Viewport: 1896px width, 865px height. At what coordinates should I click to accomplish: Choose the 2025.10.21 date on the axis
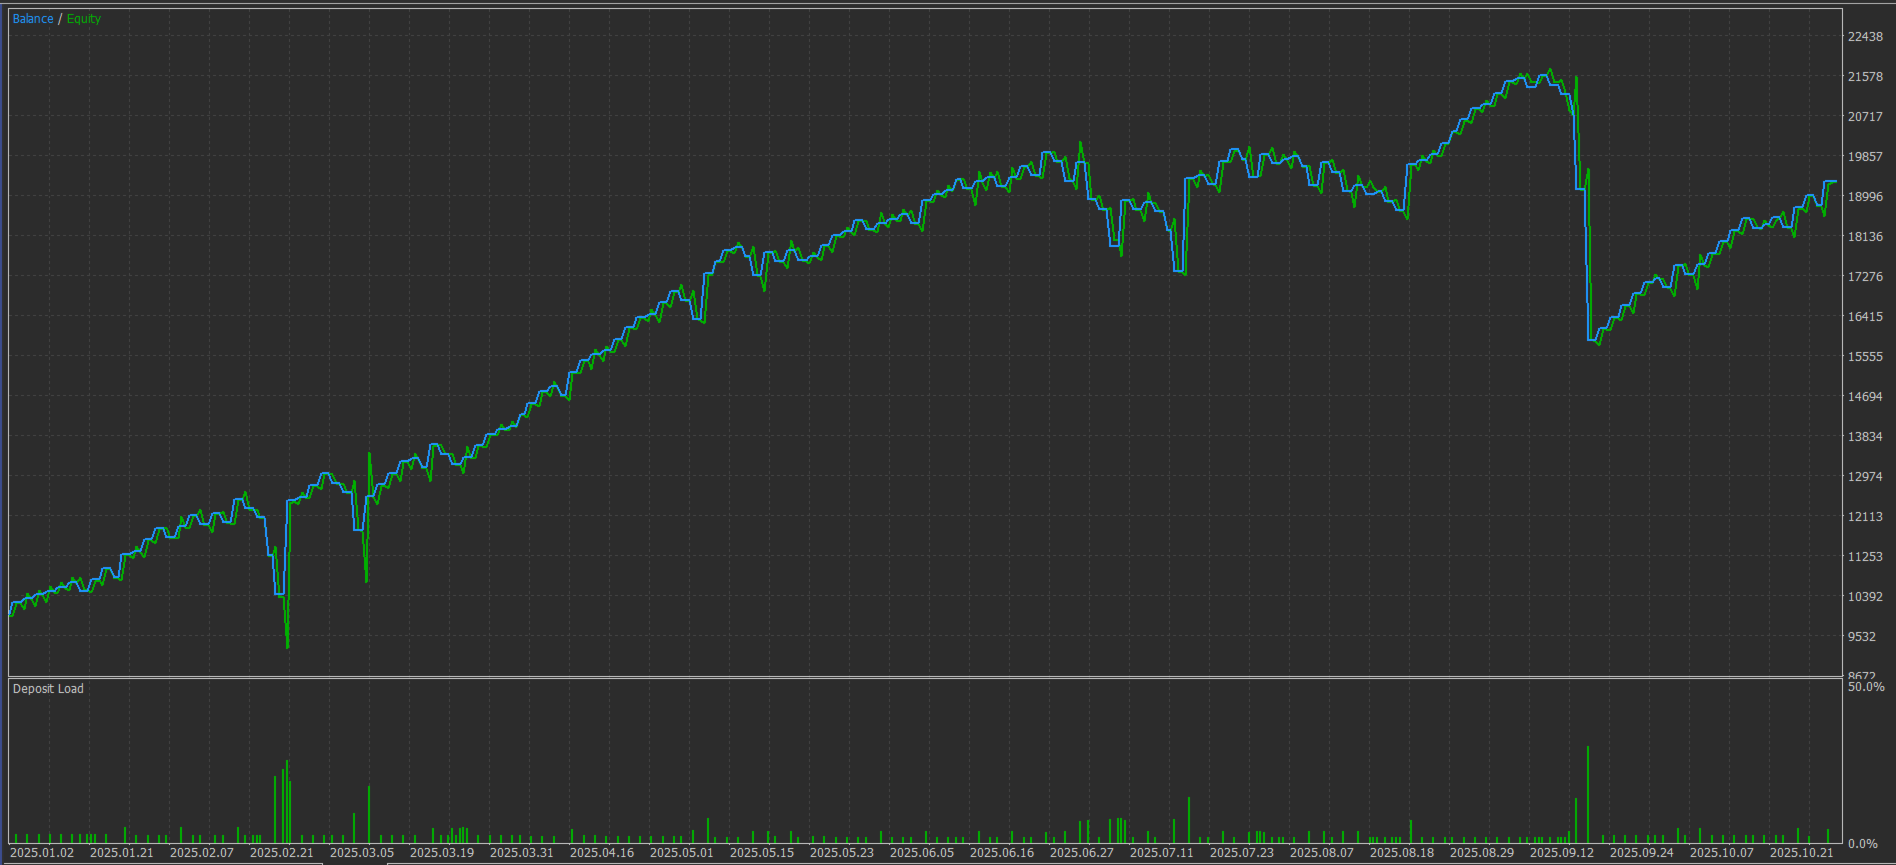click(1802, 853)
